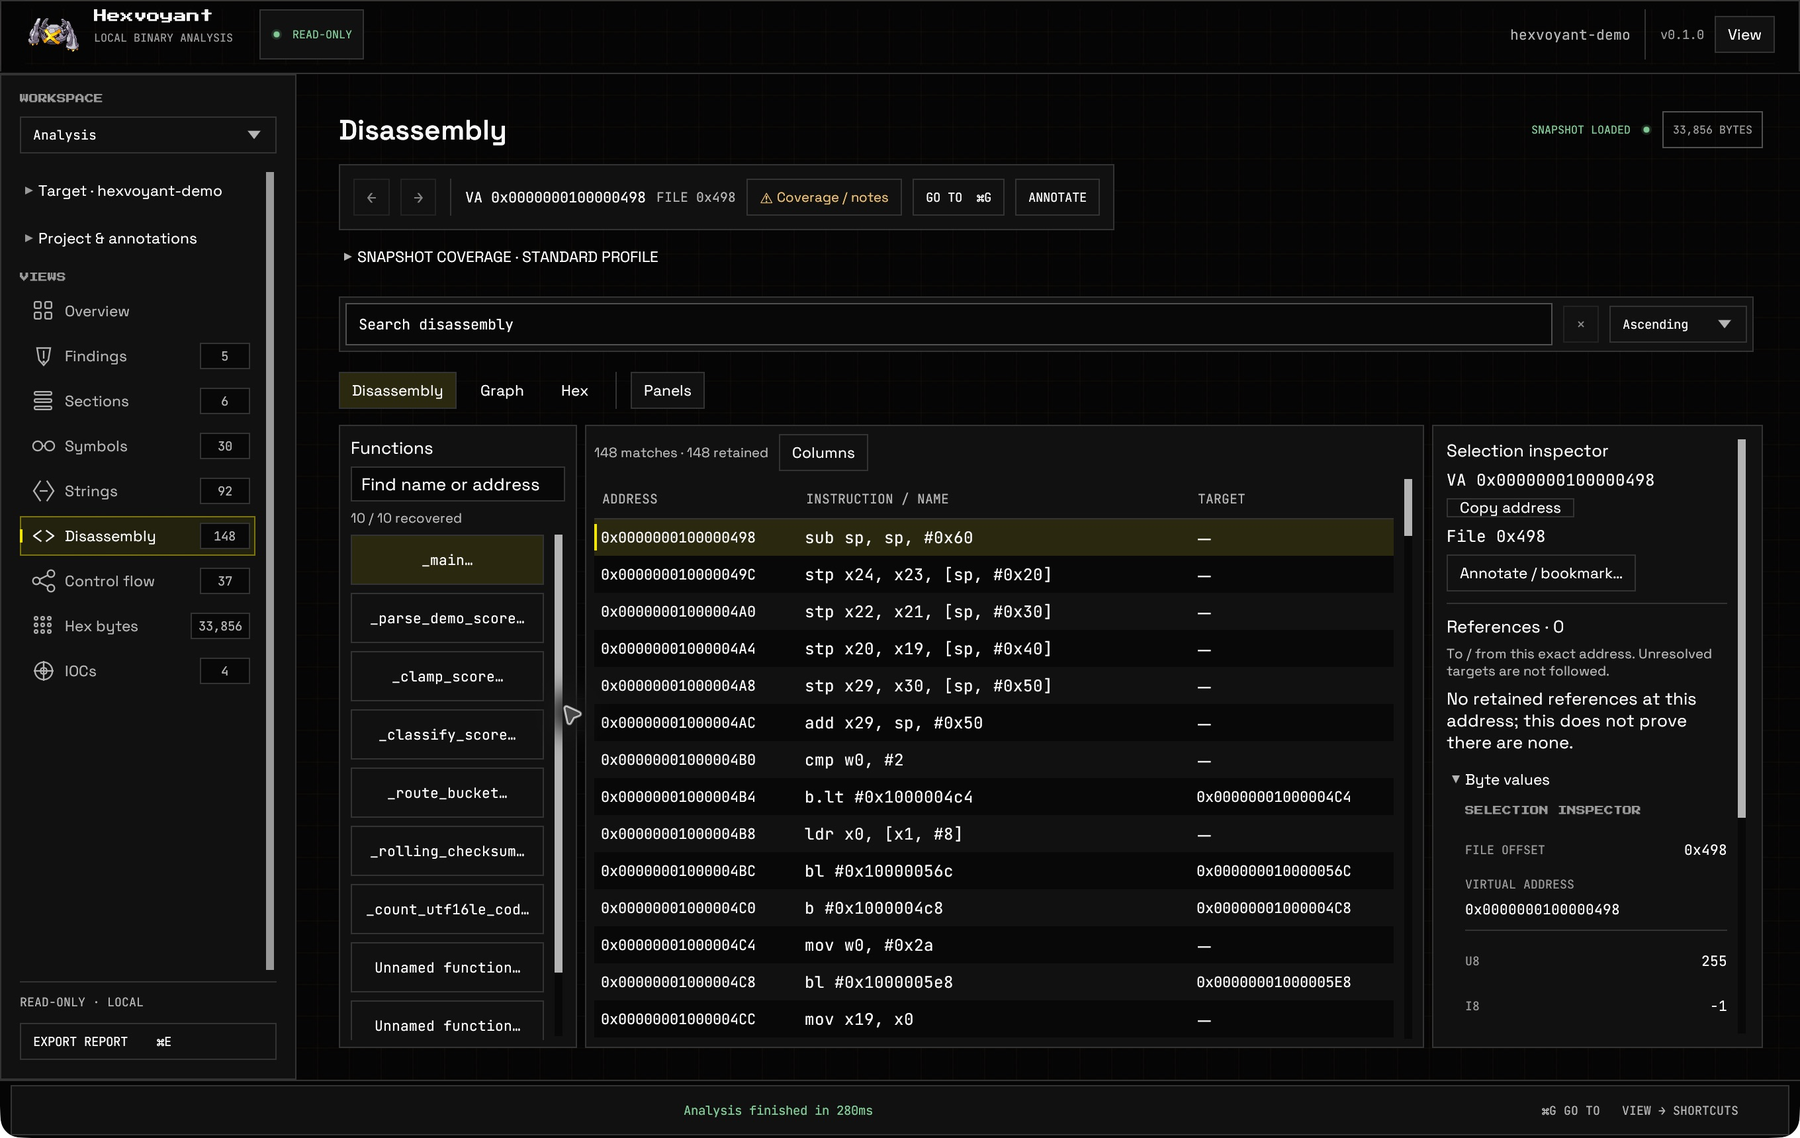Viewport: 1800px width, 1138px height.
Task: Switch to the Hex tab
Action: 574,390
